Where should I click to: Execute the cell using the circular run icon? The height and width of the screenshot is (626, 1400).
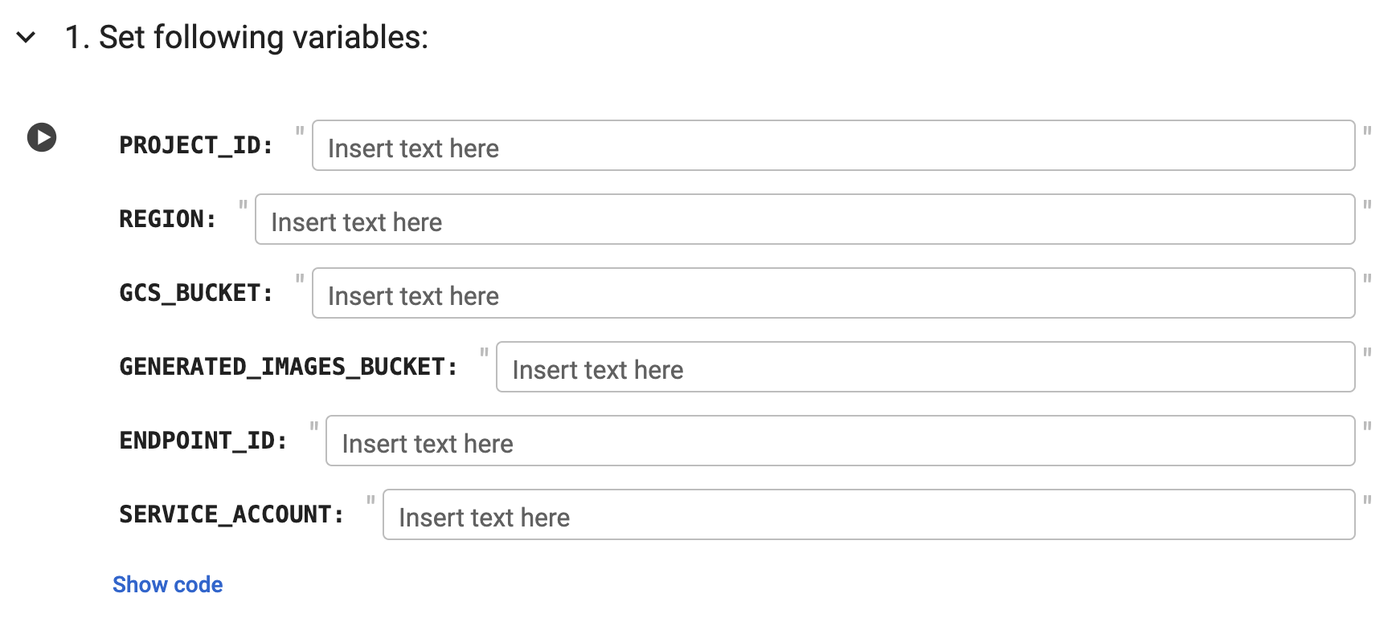tap(41, 138)
